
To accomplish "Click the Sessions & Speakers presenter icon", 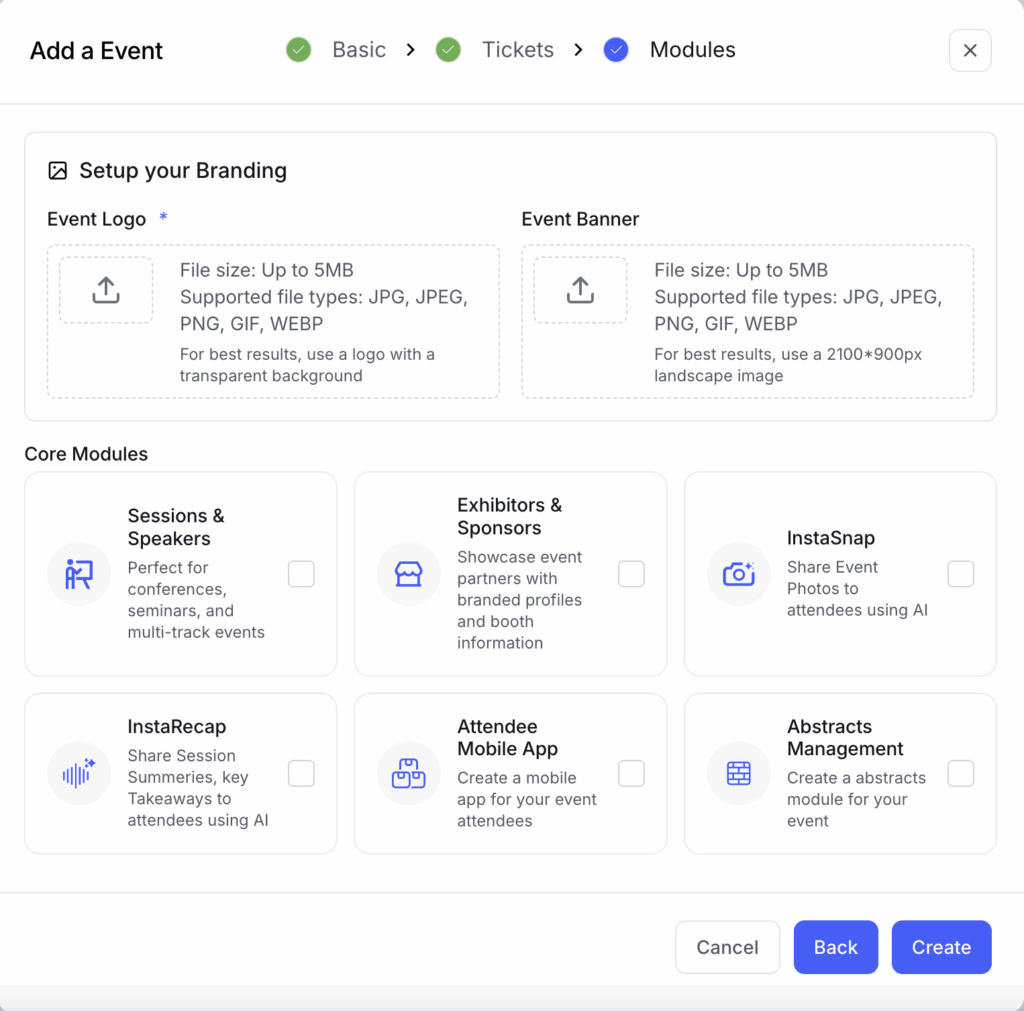I will pyautogui.click(x=79, y=574).
